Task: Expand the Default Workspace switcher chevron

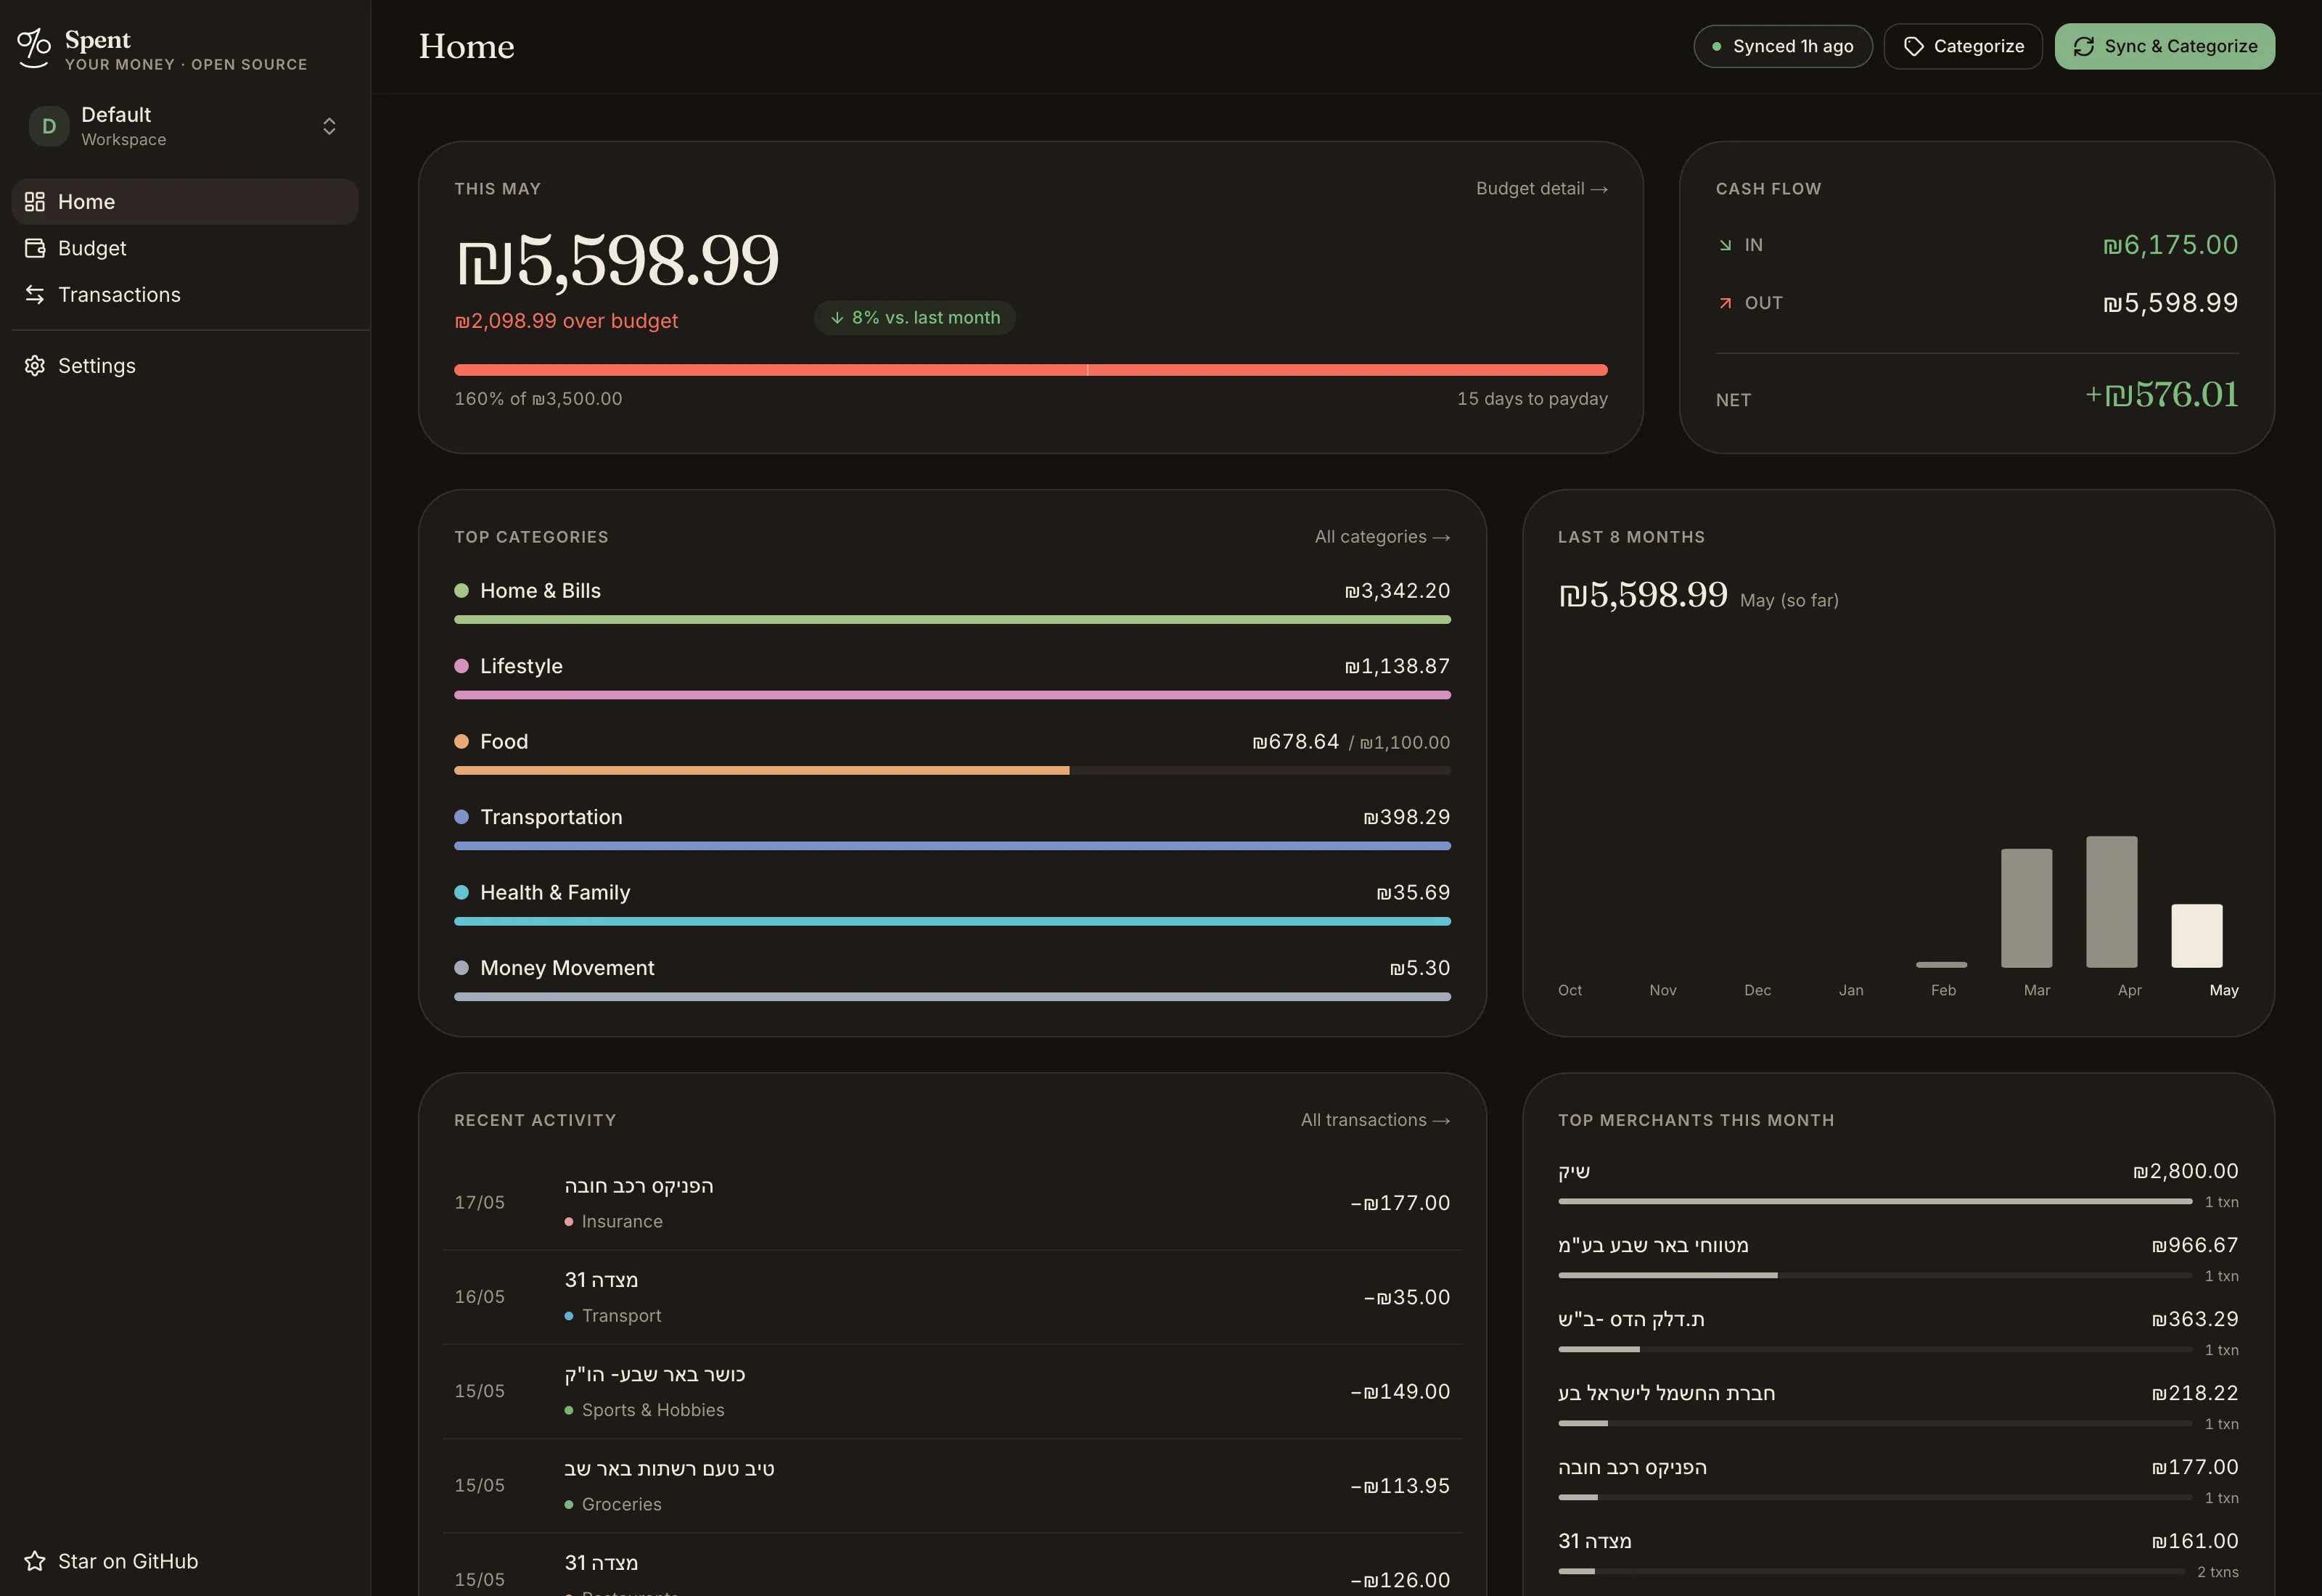Action: 329,126
